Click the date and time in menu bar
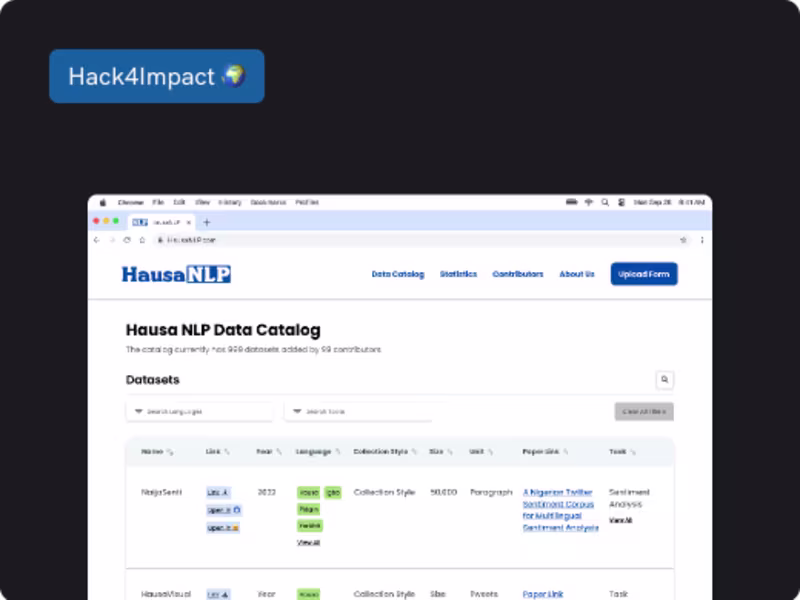Screen dimensions: 800x600 669,203
